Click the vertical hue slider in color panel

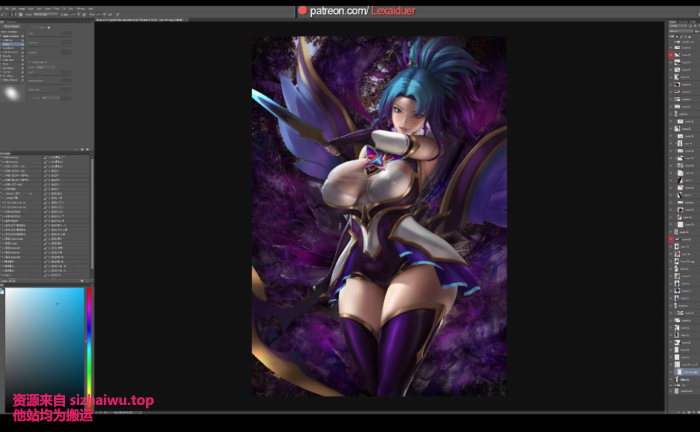click(x=89, y=340)
